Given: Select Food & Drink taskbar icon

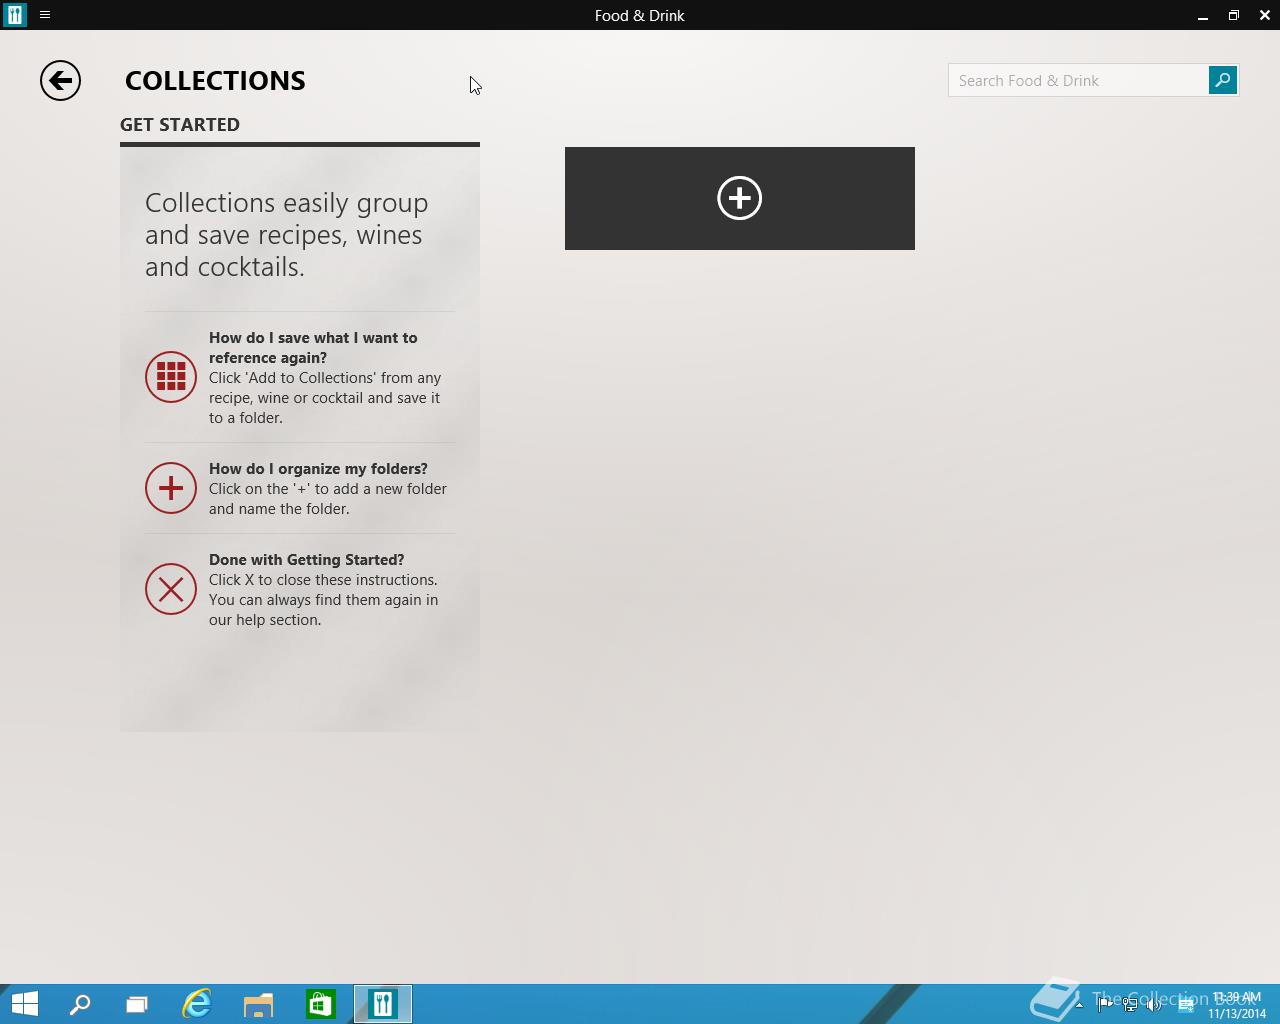Looking at the screenshot, I should click(x=383, y=1004).
